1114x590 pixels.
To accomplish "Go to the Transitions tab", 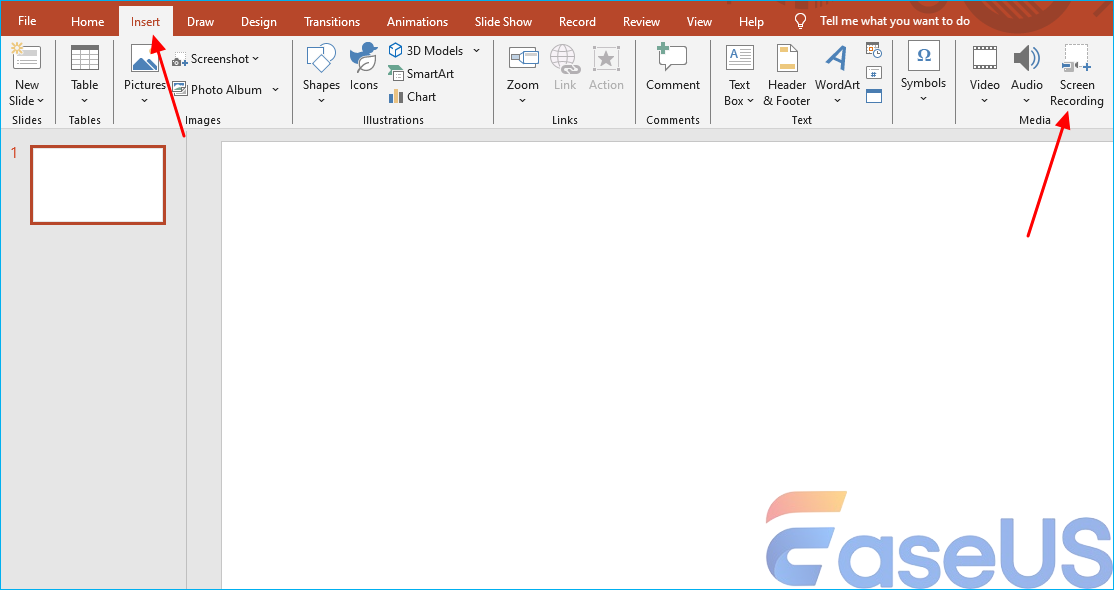I will coord(332,21).
